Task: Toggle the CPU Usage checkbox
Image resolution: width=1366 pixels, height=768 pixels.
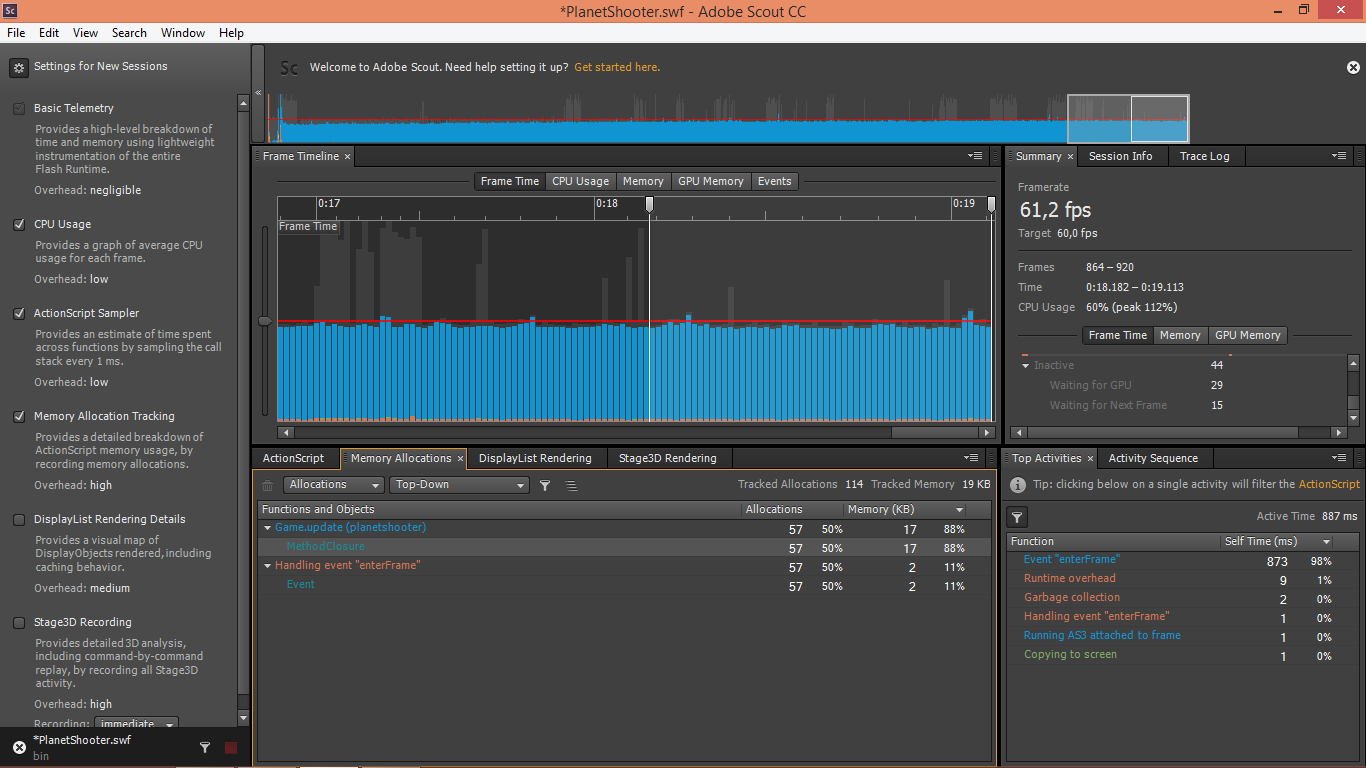Action: coord(19,225)
